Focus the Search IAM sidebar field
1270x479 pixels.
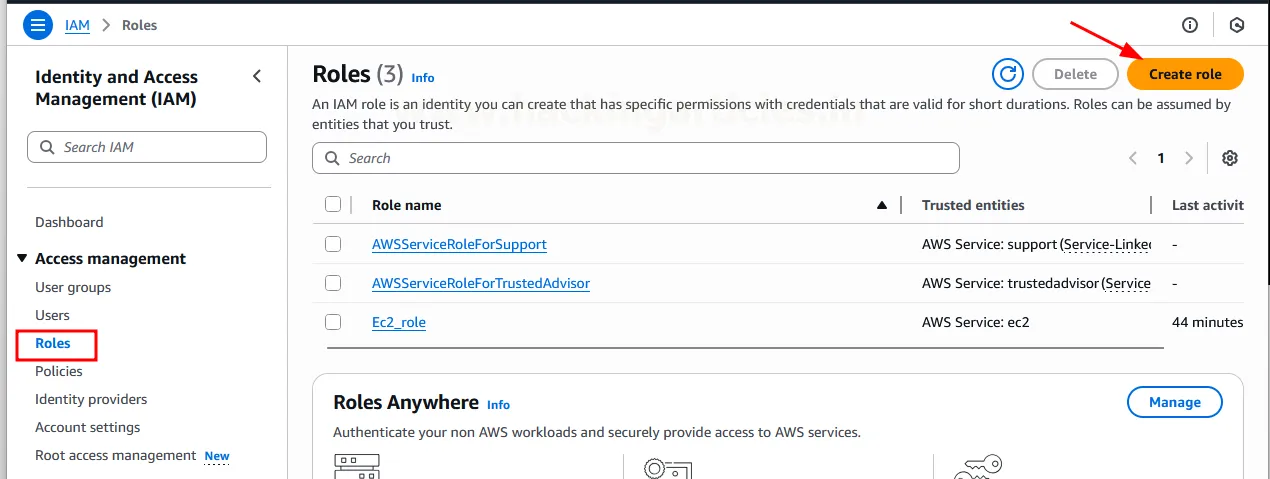click(147, 147)
